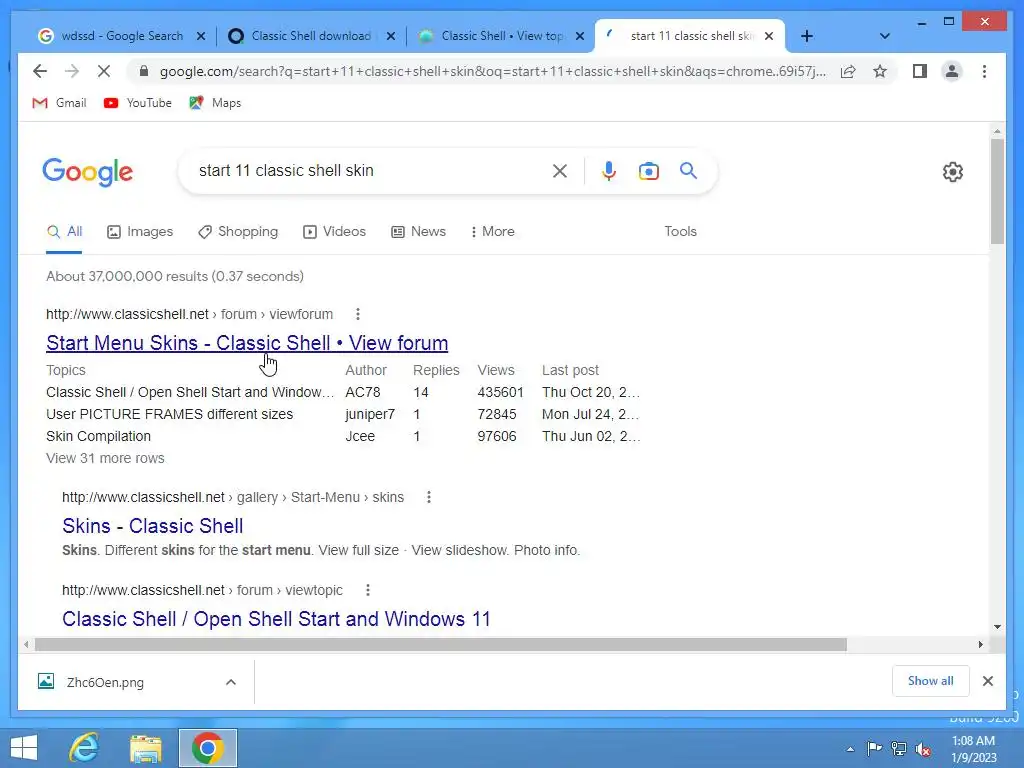
Task: Search by image with the camera icon
Action: (648, 171)
